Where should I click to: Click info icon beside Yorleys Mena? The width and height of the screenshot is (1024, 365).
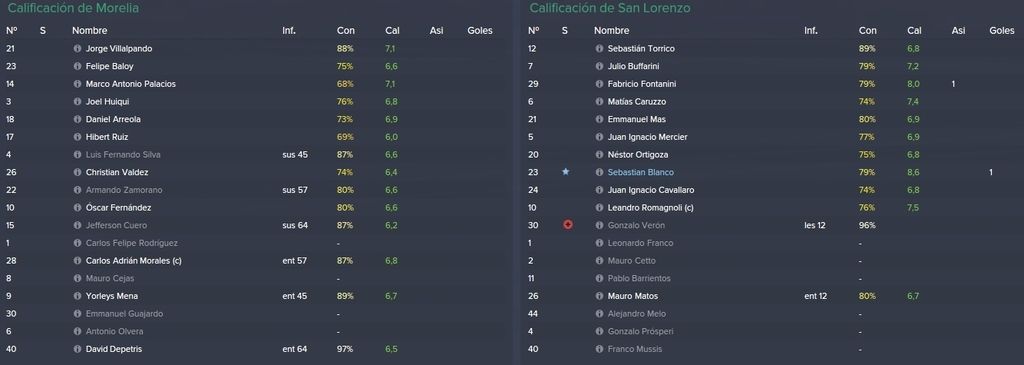pos(77,296)
